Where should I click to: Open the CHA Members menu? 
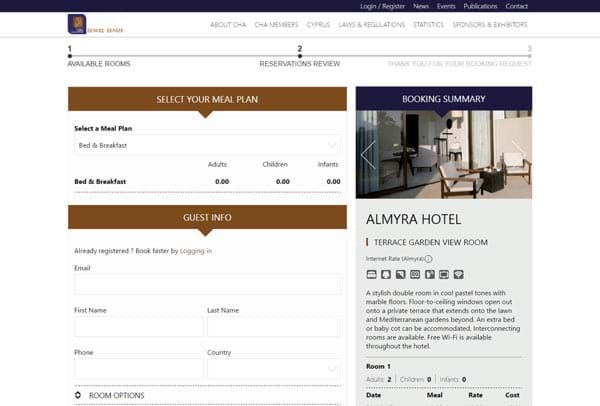point(276,25)
